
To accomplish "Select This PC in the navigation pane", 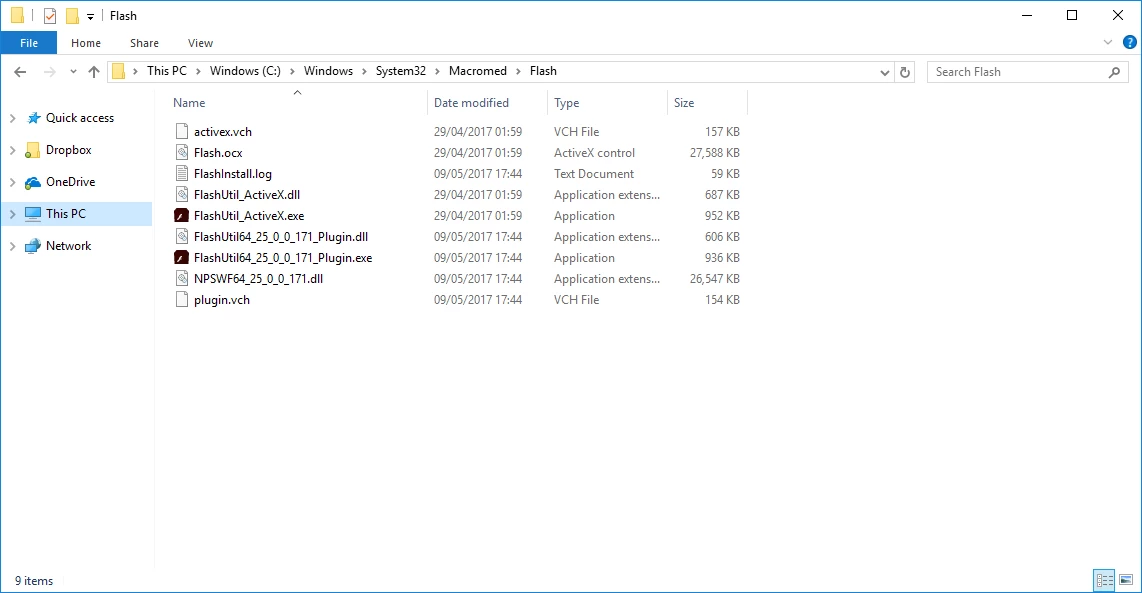I will pyautogui.click(x=66, y=214).
